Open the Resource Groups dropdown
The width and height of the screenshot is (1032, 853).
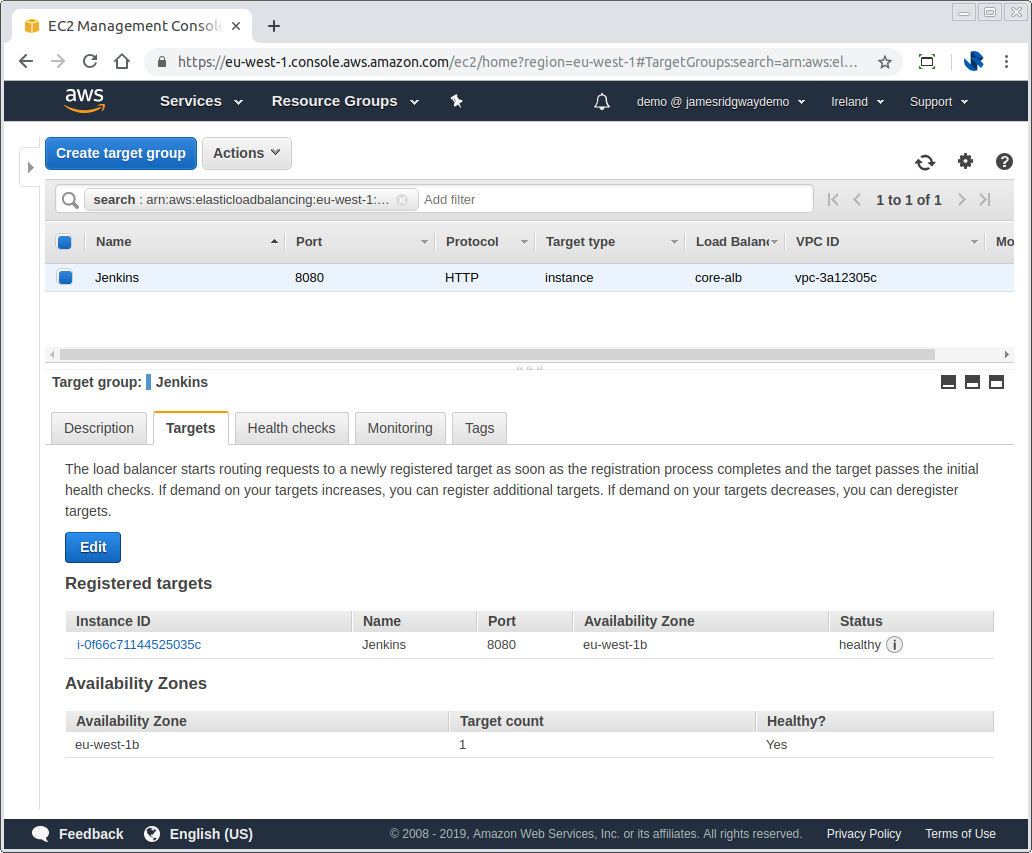click(x=346, y=101)
